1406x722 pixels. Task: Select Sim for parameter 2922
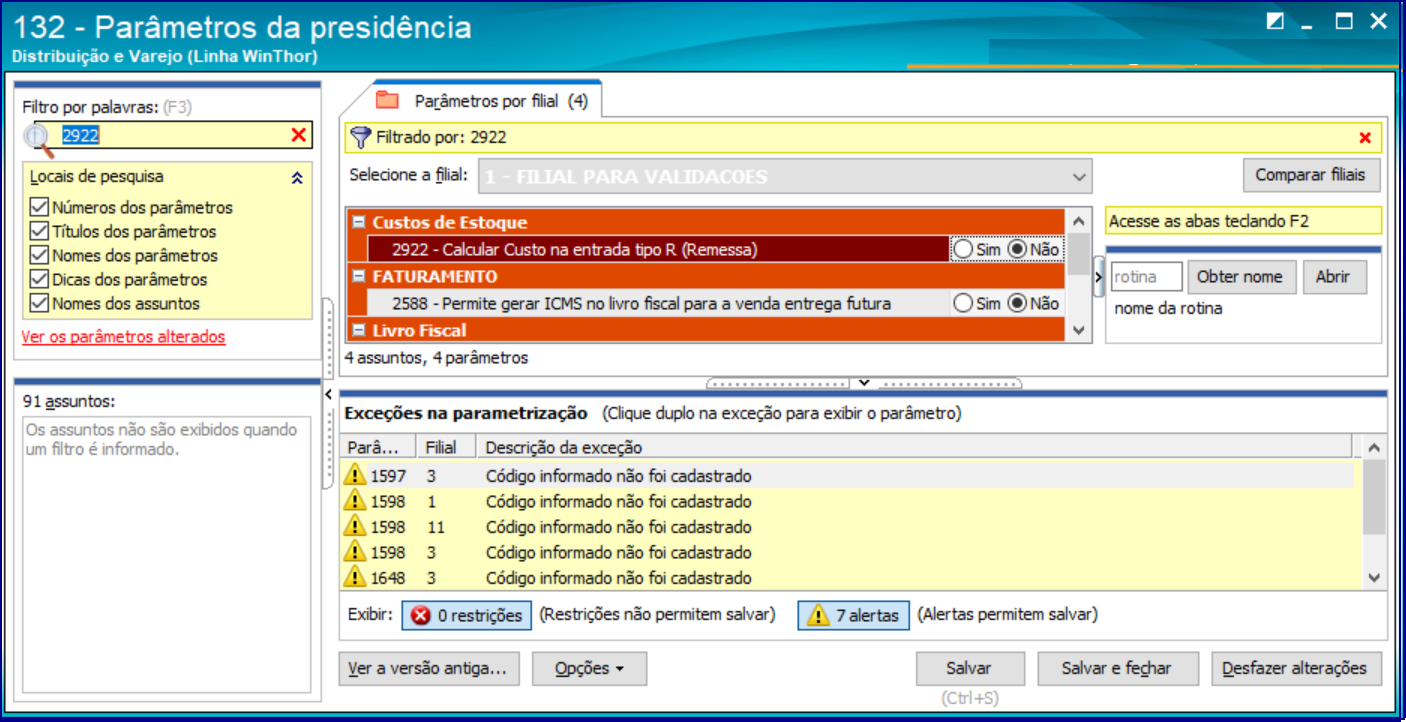pyautogui.click(x=963, y=249)
